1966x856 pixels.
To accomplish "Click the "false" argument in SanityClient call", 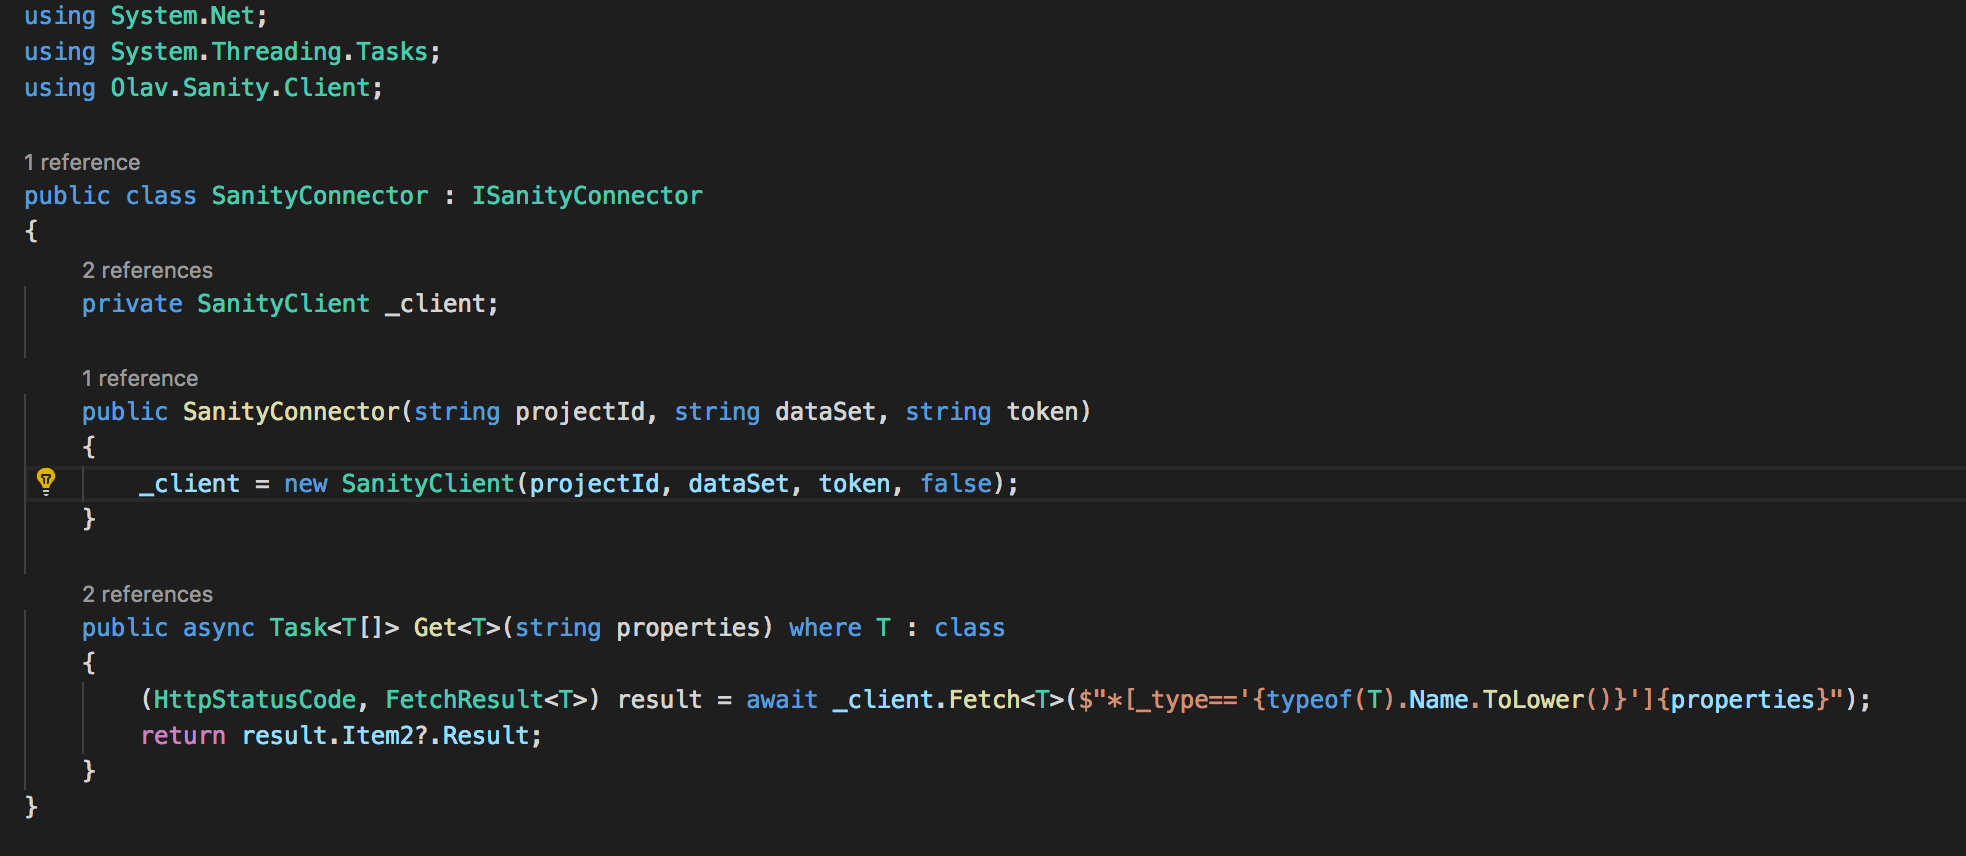I will tap(956, 484).
